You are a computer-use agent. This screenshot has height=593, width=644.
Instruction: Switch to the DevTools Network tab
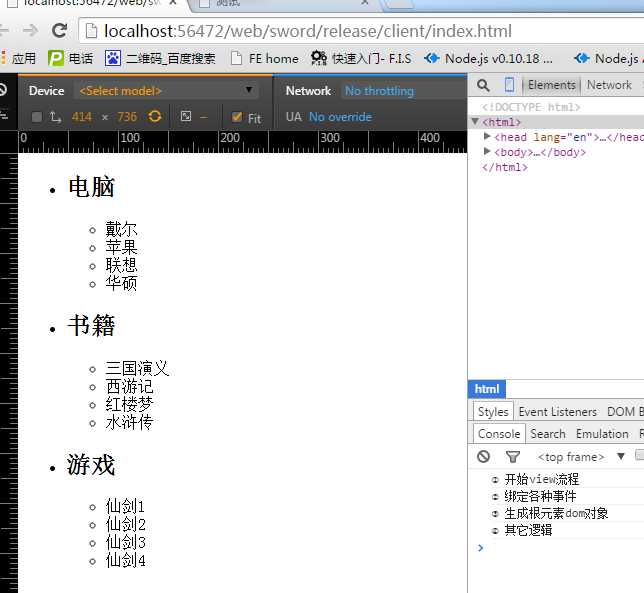click(609, 85)
